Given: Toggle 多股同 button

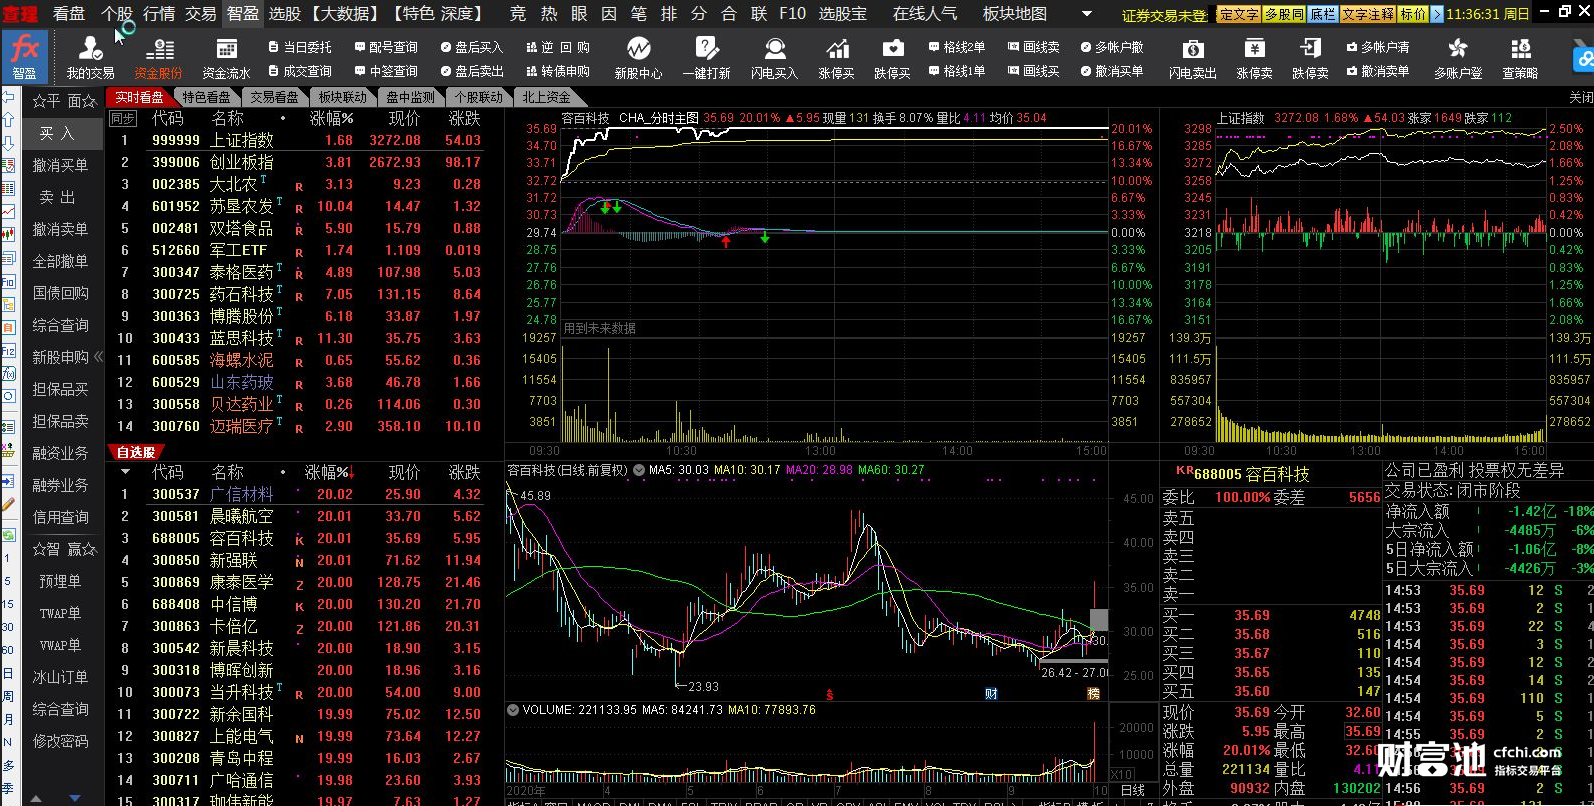Looking at the screenshot, I should [1284, 14].
